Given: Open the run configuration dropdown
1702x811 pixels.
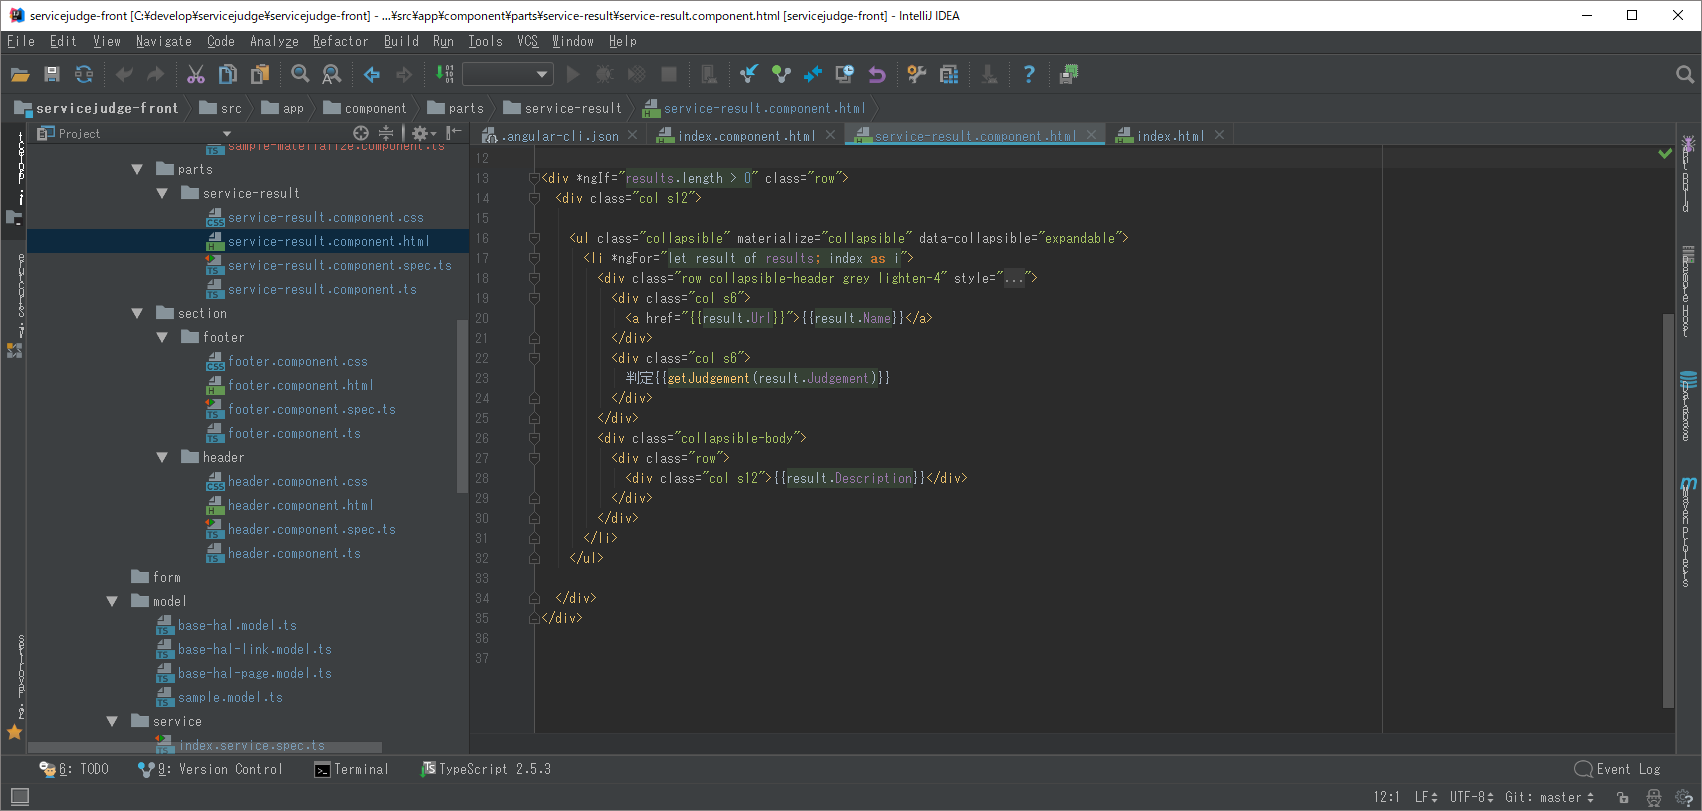Looking at the screenshot, I should tap(508, 74).
